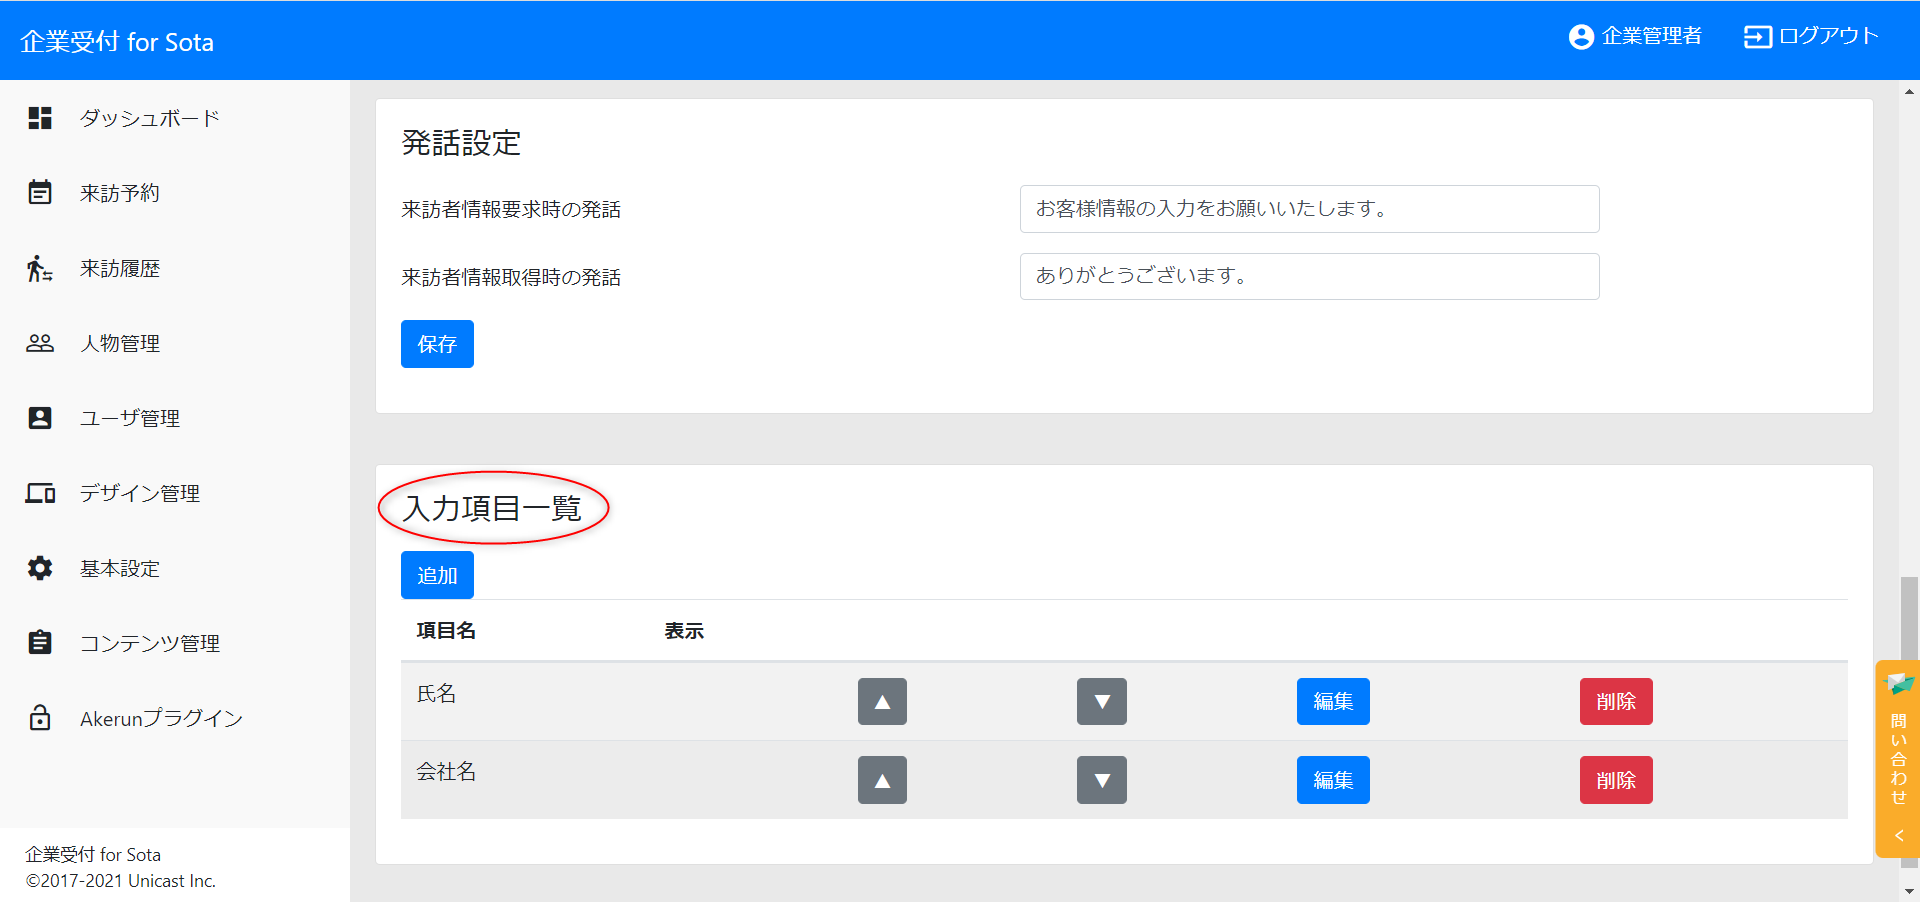
Task: Click the ログアウト link
Action: coord(1811,37)
